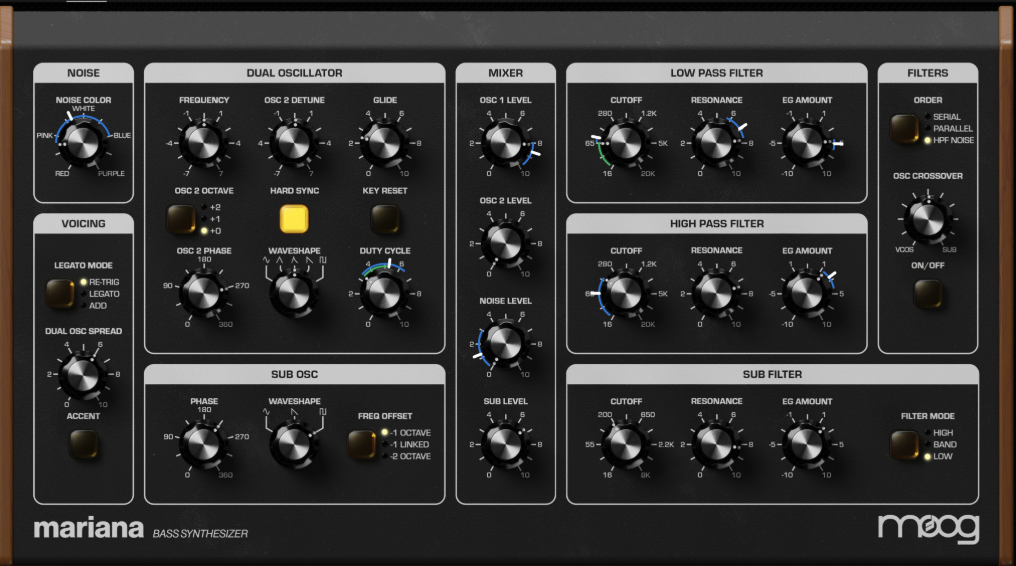The height and width of the screenshot is (566, 1016).
Task: Click the Sub Filter Cutoff knob
Action: click(x=626, y=444)
